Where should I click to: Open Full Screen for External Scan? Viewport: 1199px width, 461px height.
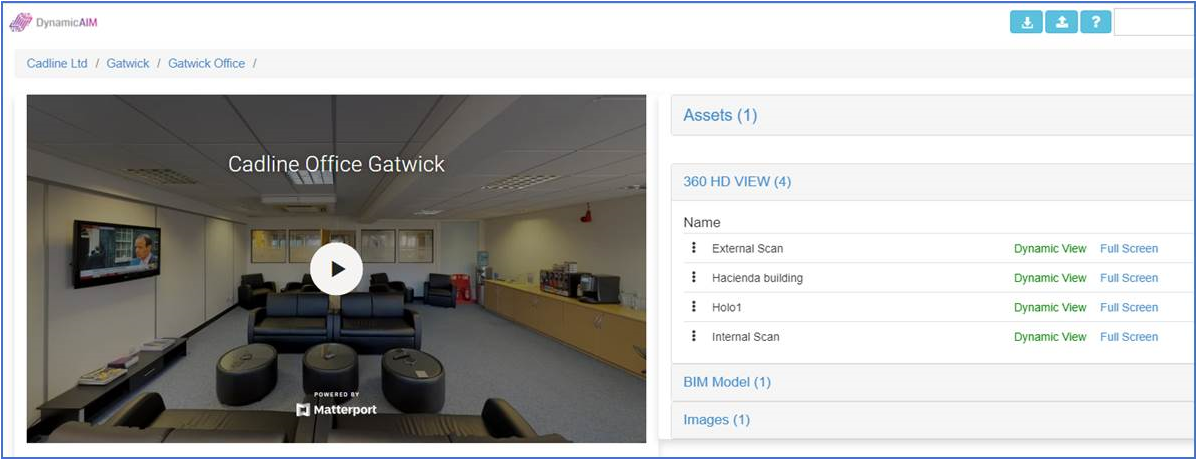pos(1129,248)
